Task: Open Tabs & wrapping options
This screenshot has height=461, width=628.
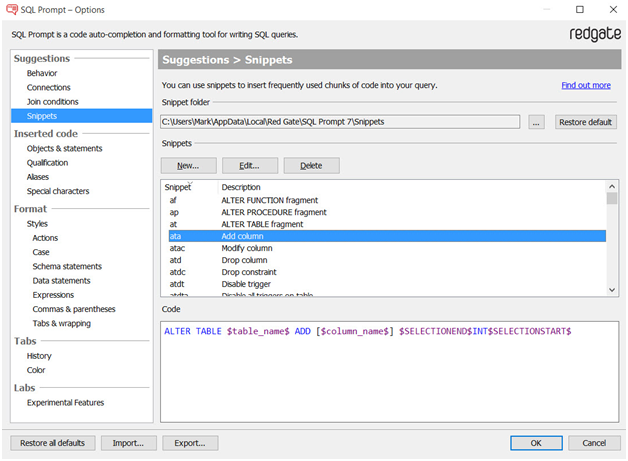Action: (62, 323)
